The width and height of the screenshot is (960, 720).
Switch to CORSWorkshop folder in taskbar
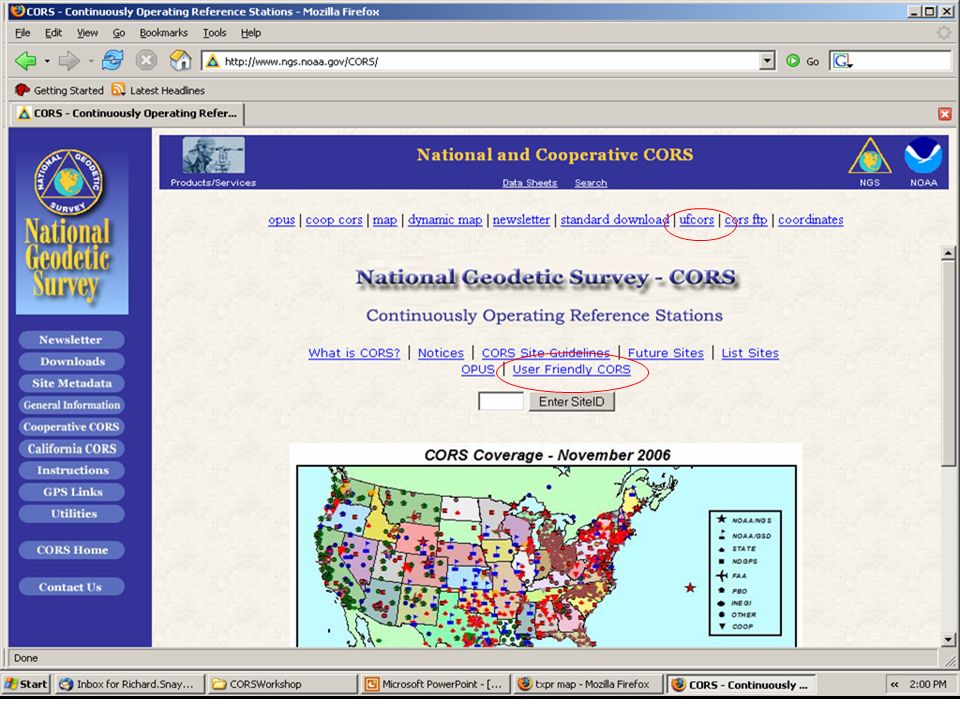[x=282, y=684]
